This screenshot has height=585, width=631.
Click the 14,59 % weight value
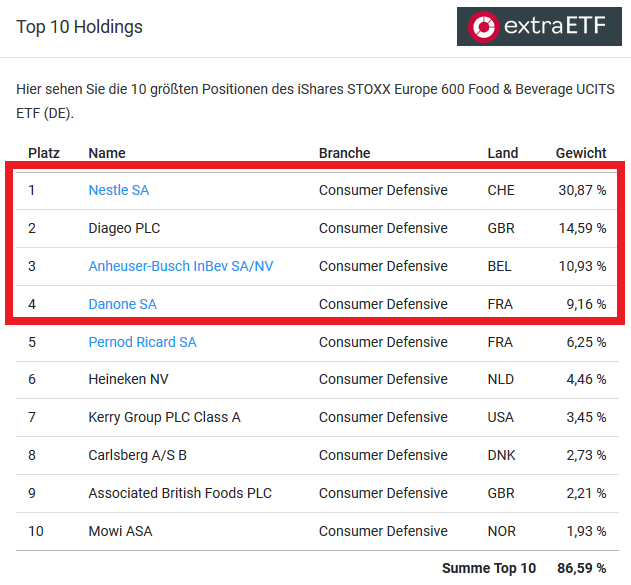point(582,228)
